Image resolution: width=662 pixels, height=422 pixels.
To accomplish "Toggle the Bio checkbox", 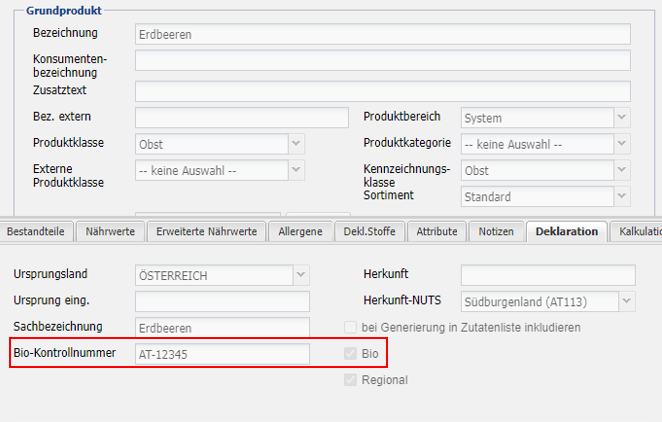I will point(350,354).
